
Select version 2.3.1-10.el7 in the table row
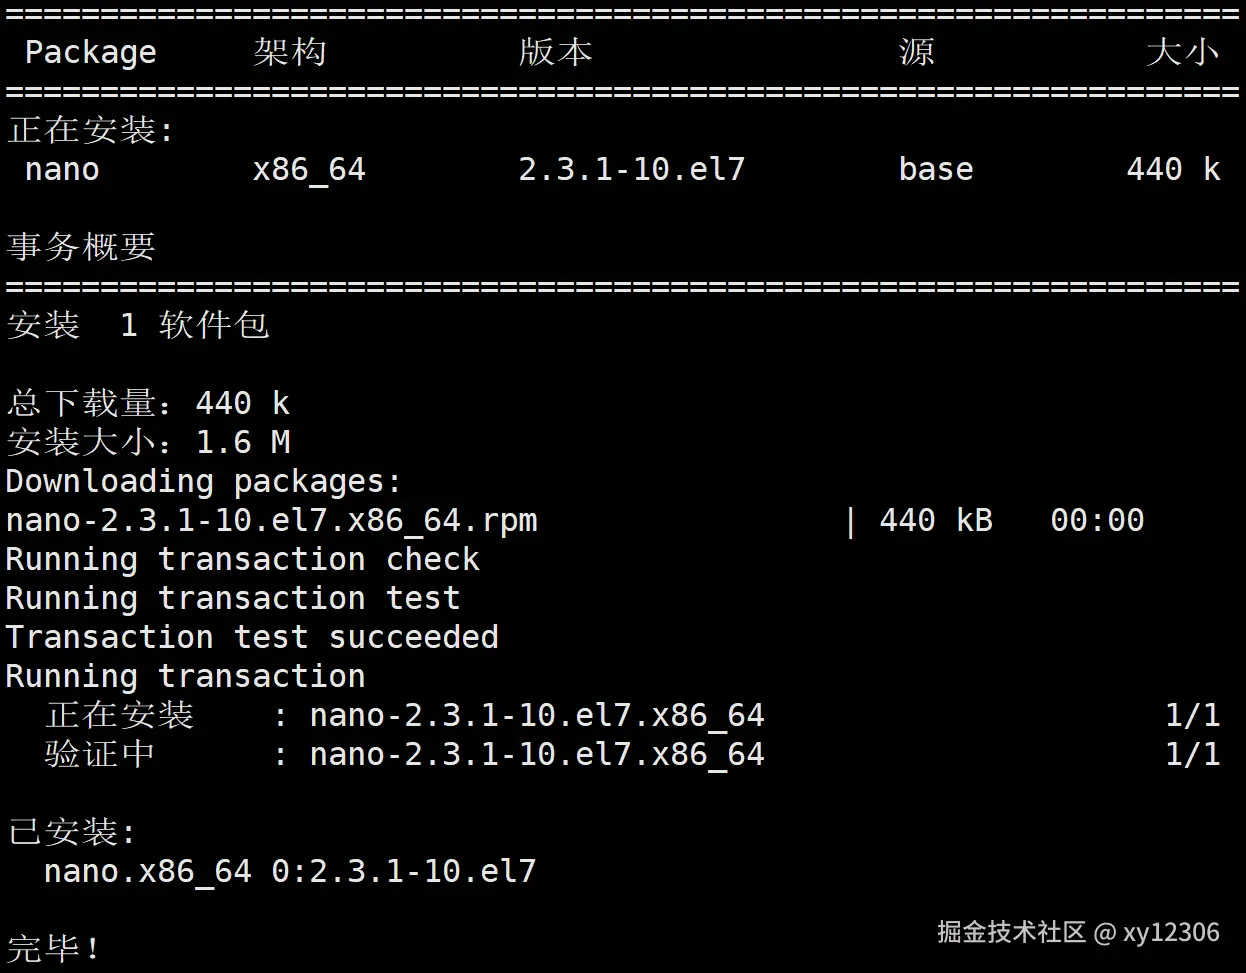point(631,169)
